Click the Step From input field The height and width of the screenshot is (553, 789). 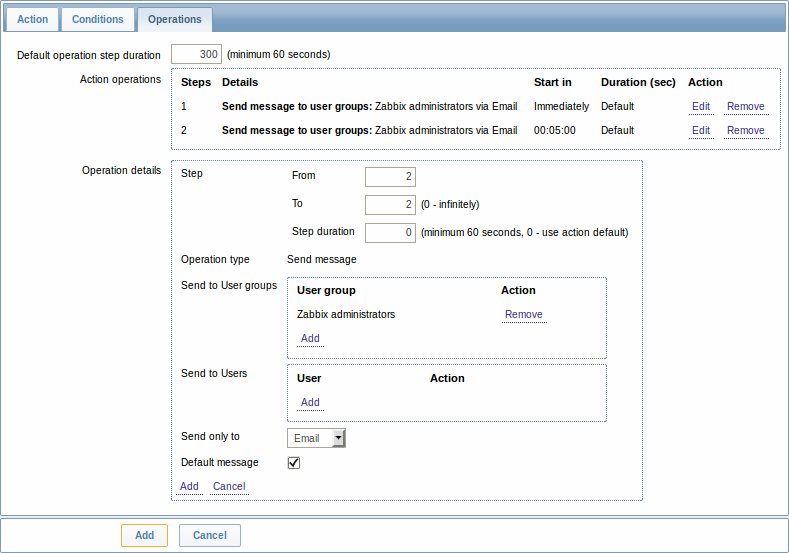coord(390,177)
